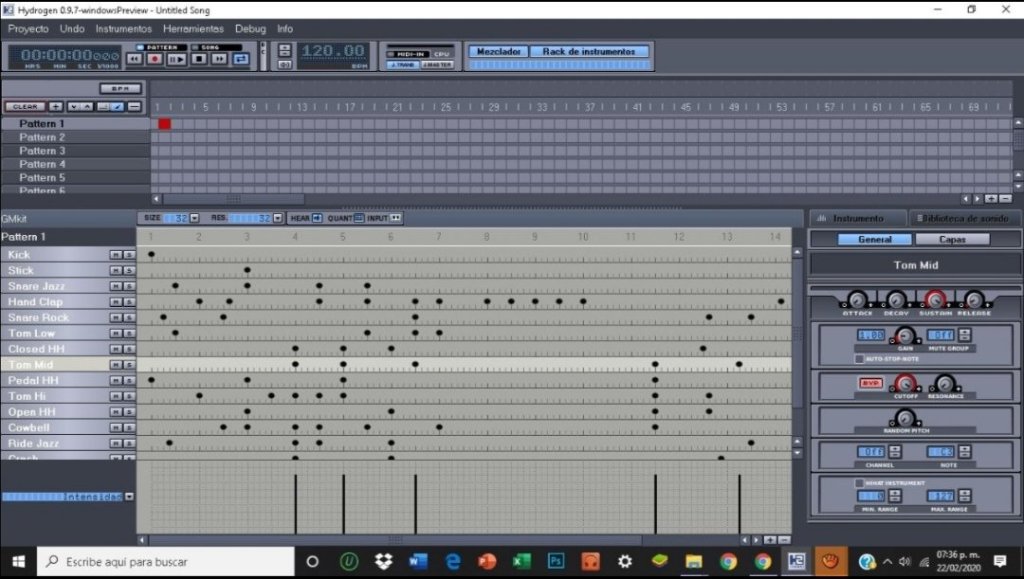Open the RES. resolution dropdown
Viewport: 1024px width, 579px height.
click(x=277, y=218)
